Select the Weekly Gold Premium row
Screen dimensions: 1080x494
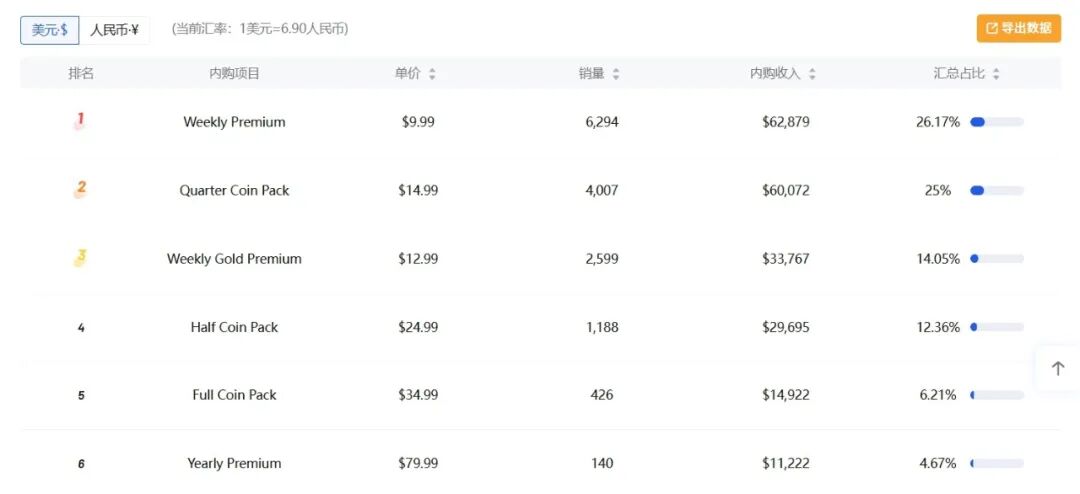234,259
